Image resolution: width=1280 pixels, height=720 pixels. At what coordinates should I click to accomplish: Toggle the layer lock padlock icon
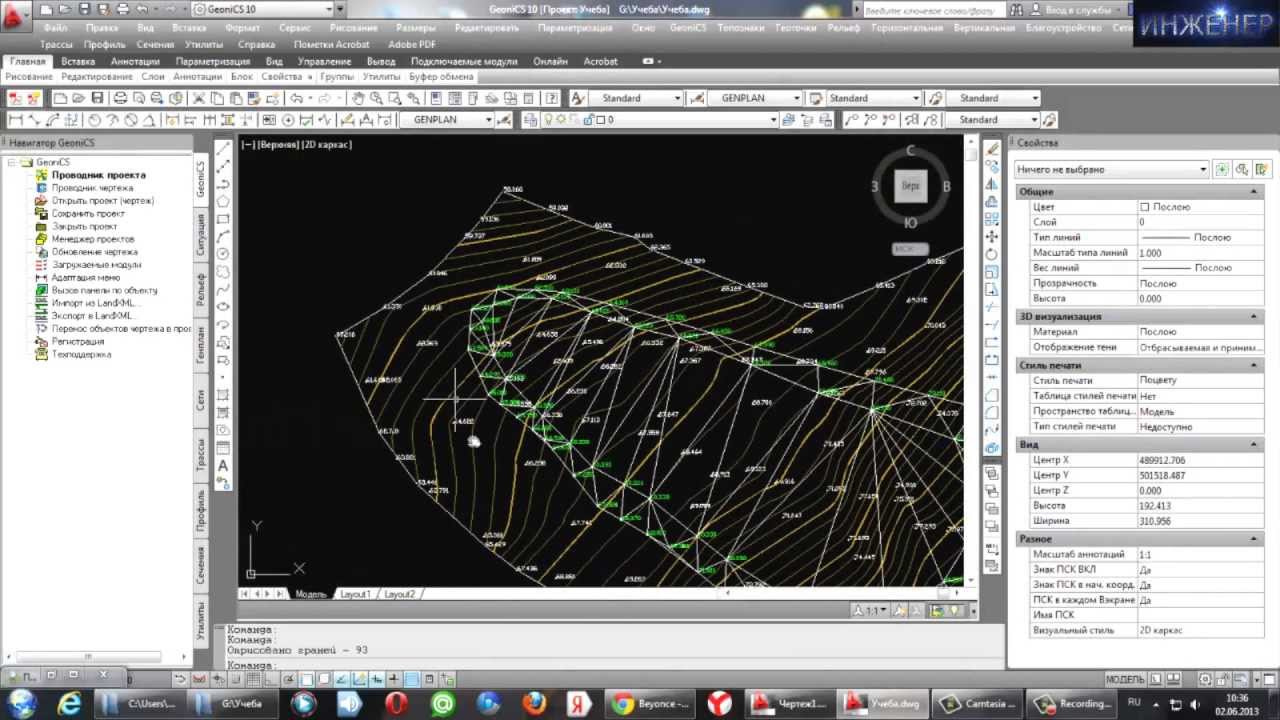pos(588,120)
